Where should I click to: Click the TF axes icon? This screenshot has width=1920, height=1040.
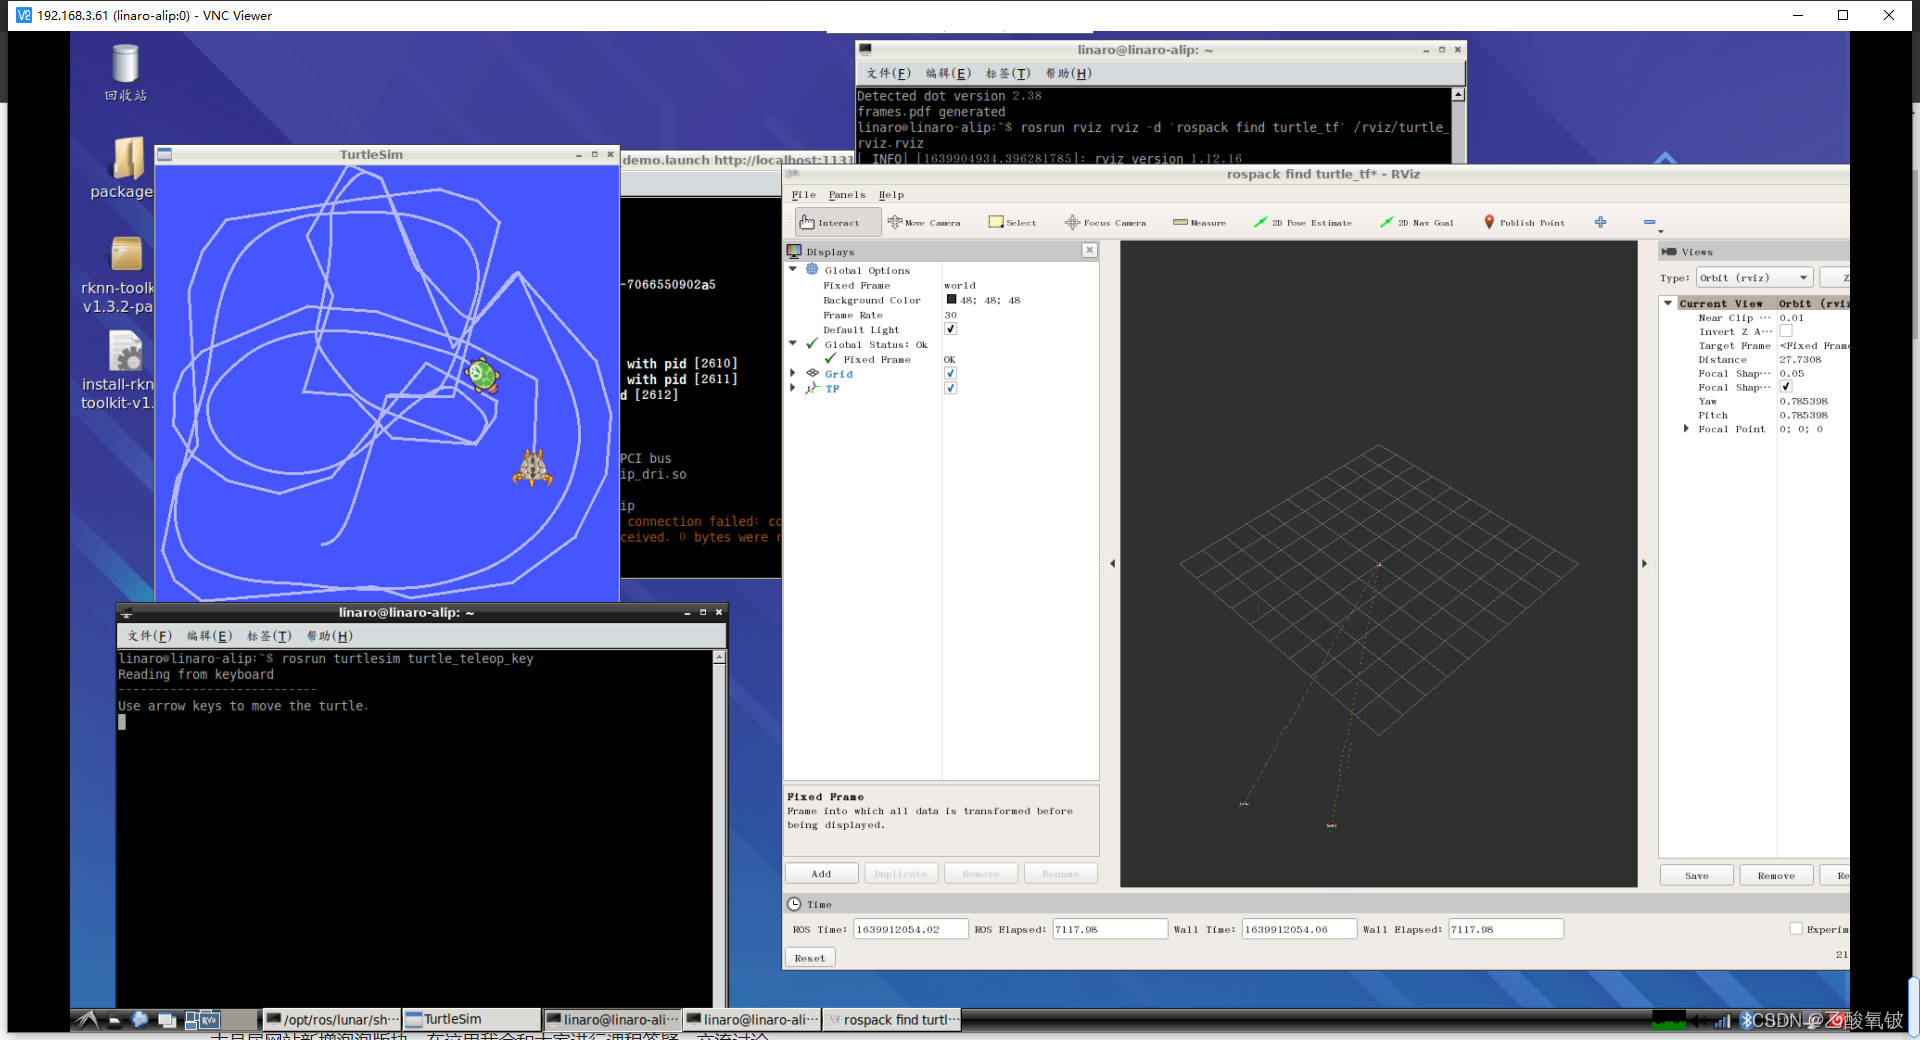coord(812,388)
